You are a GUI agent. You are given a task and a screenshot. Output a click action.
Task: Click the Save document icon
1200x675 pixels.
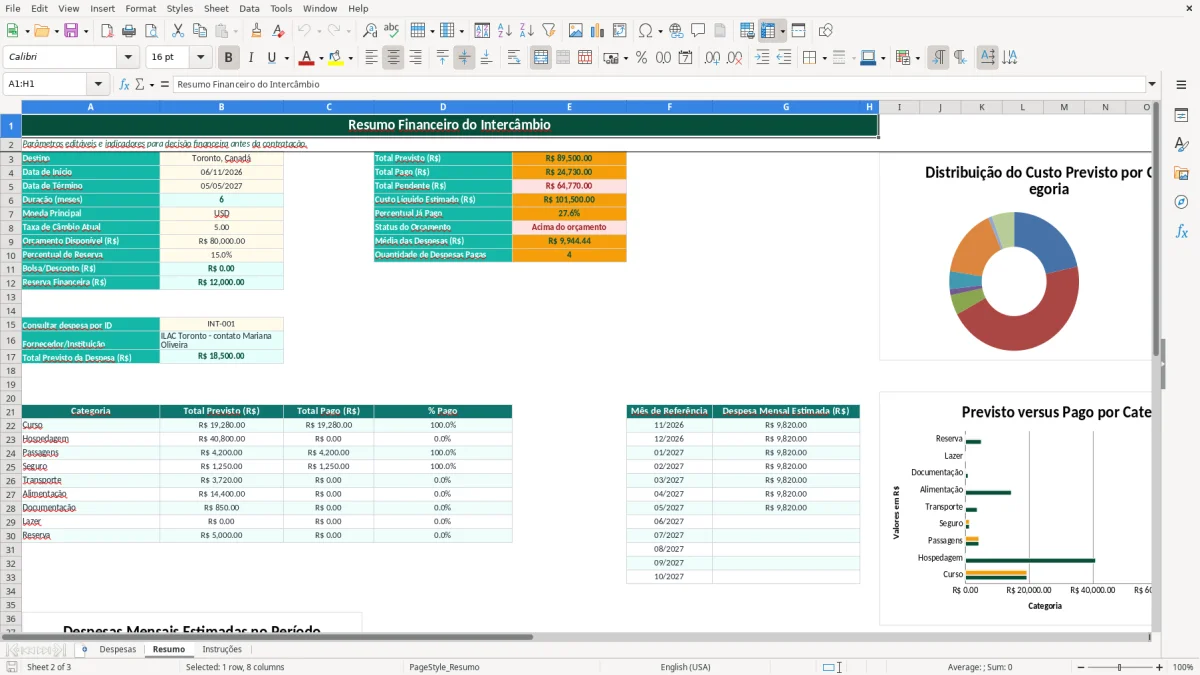tap(71, 31)
